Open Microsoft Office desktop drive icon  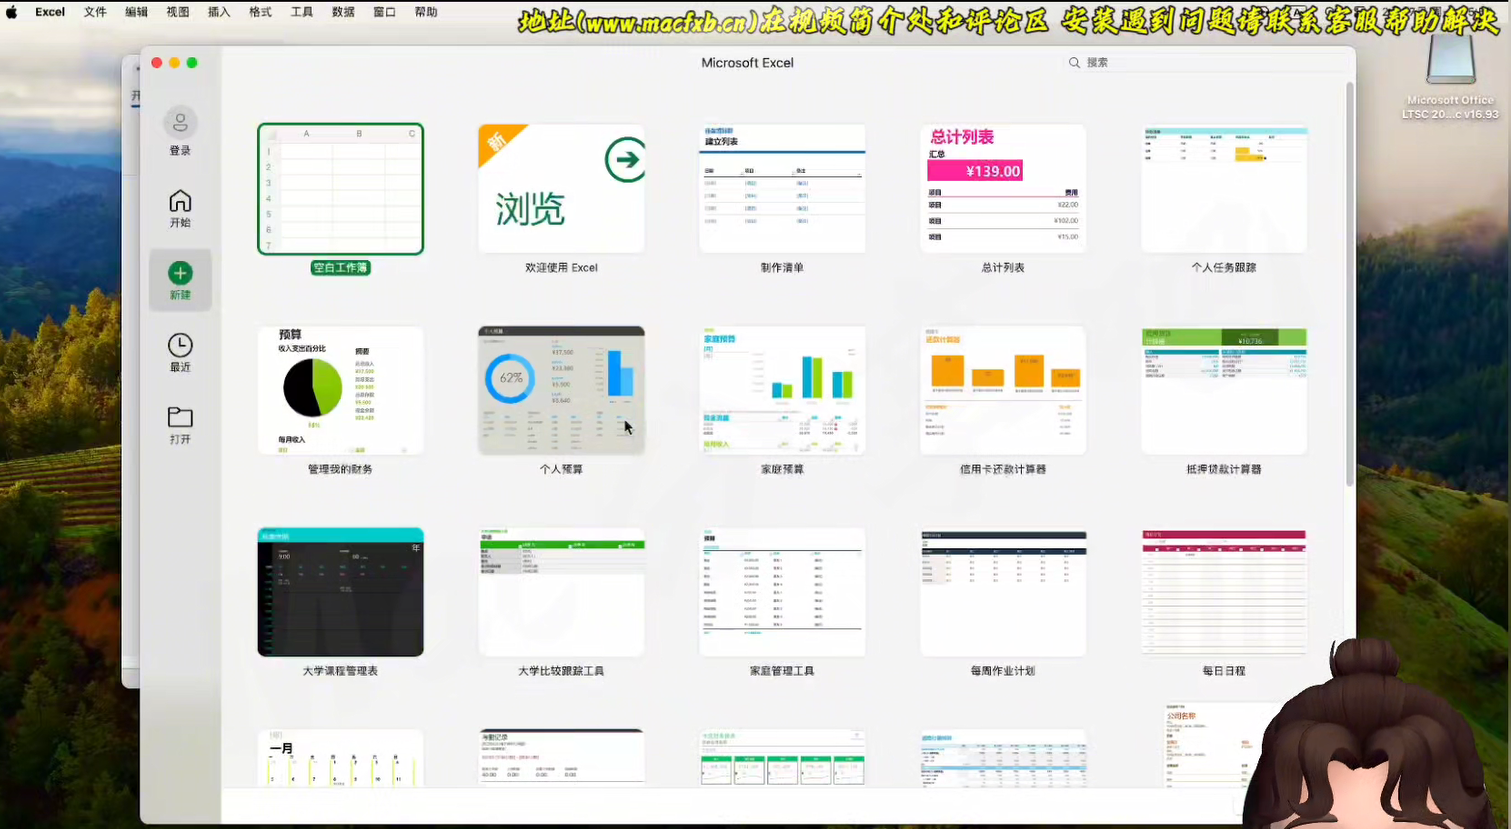pyautogui.click(x=1450, y=60)
